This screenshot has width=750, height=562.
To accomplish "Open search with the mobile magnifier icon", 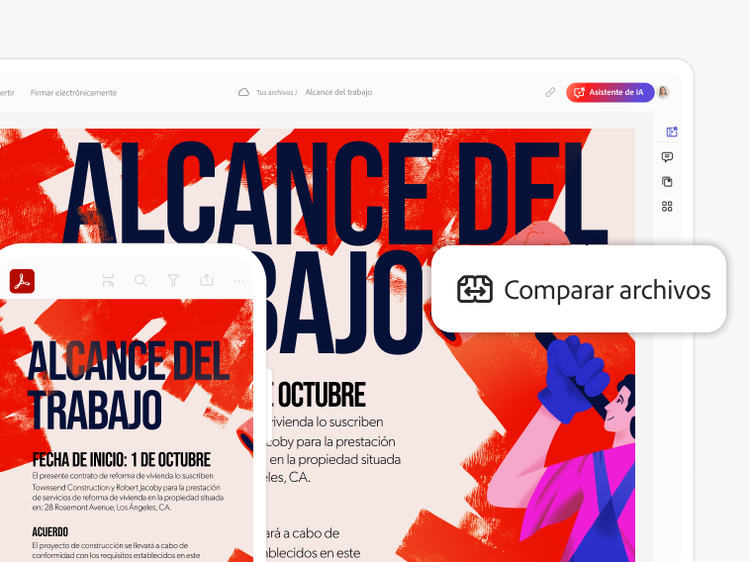I will coord(141,280).
